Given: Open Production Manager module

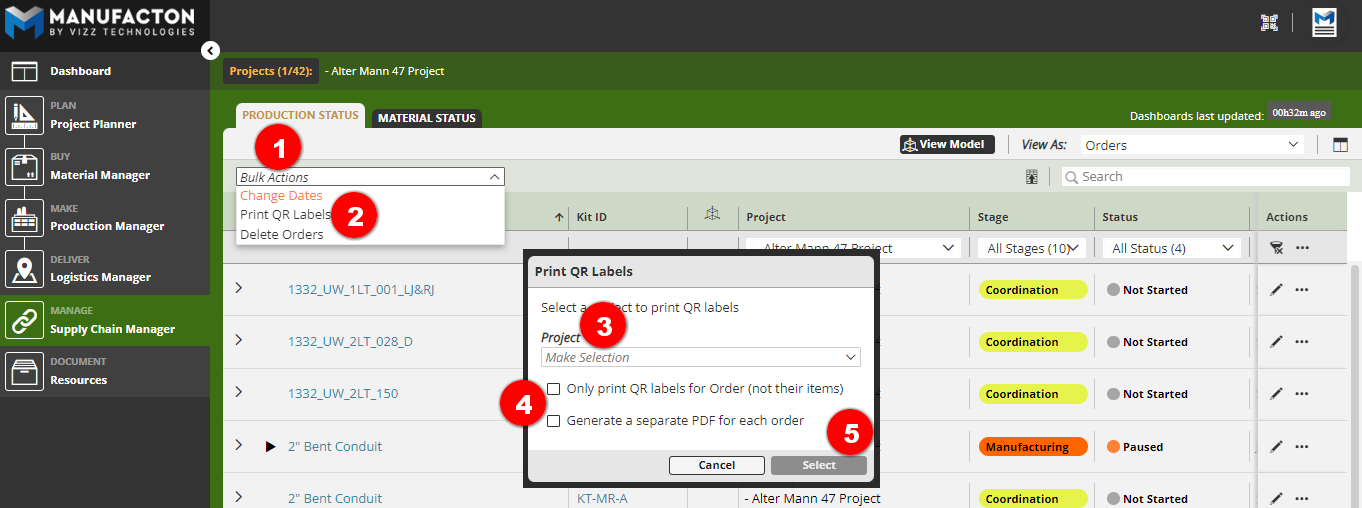Looking at the screenshot, I should 107,226.
